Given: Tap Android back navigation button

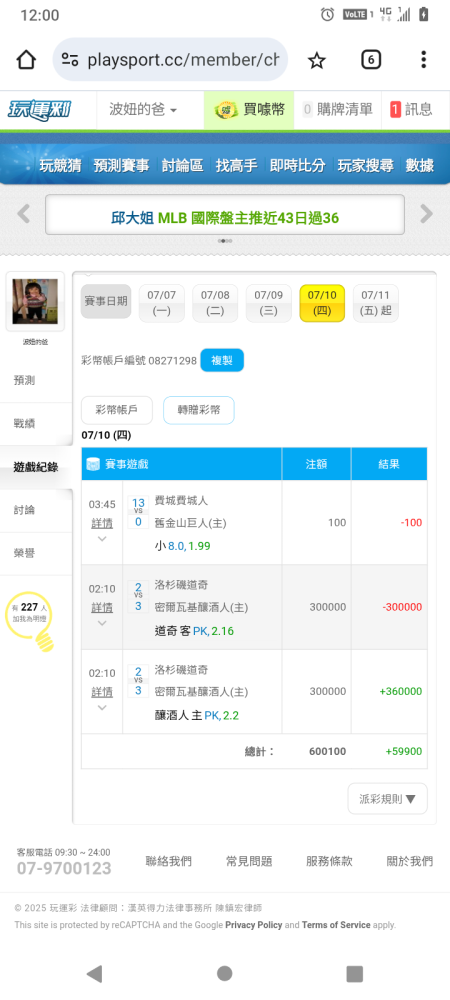Looking at the screenshot, I should (94, 973).
